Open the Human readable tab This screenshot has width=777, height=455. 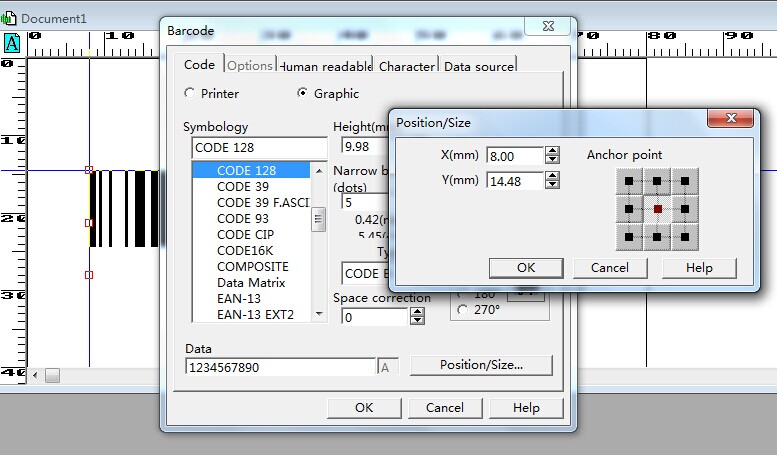pyautogui.click(x=325, y=66)
